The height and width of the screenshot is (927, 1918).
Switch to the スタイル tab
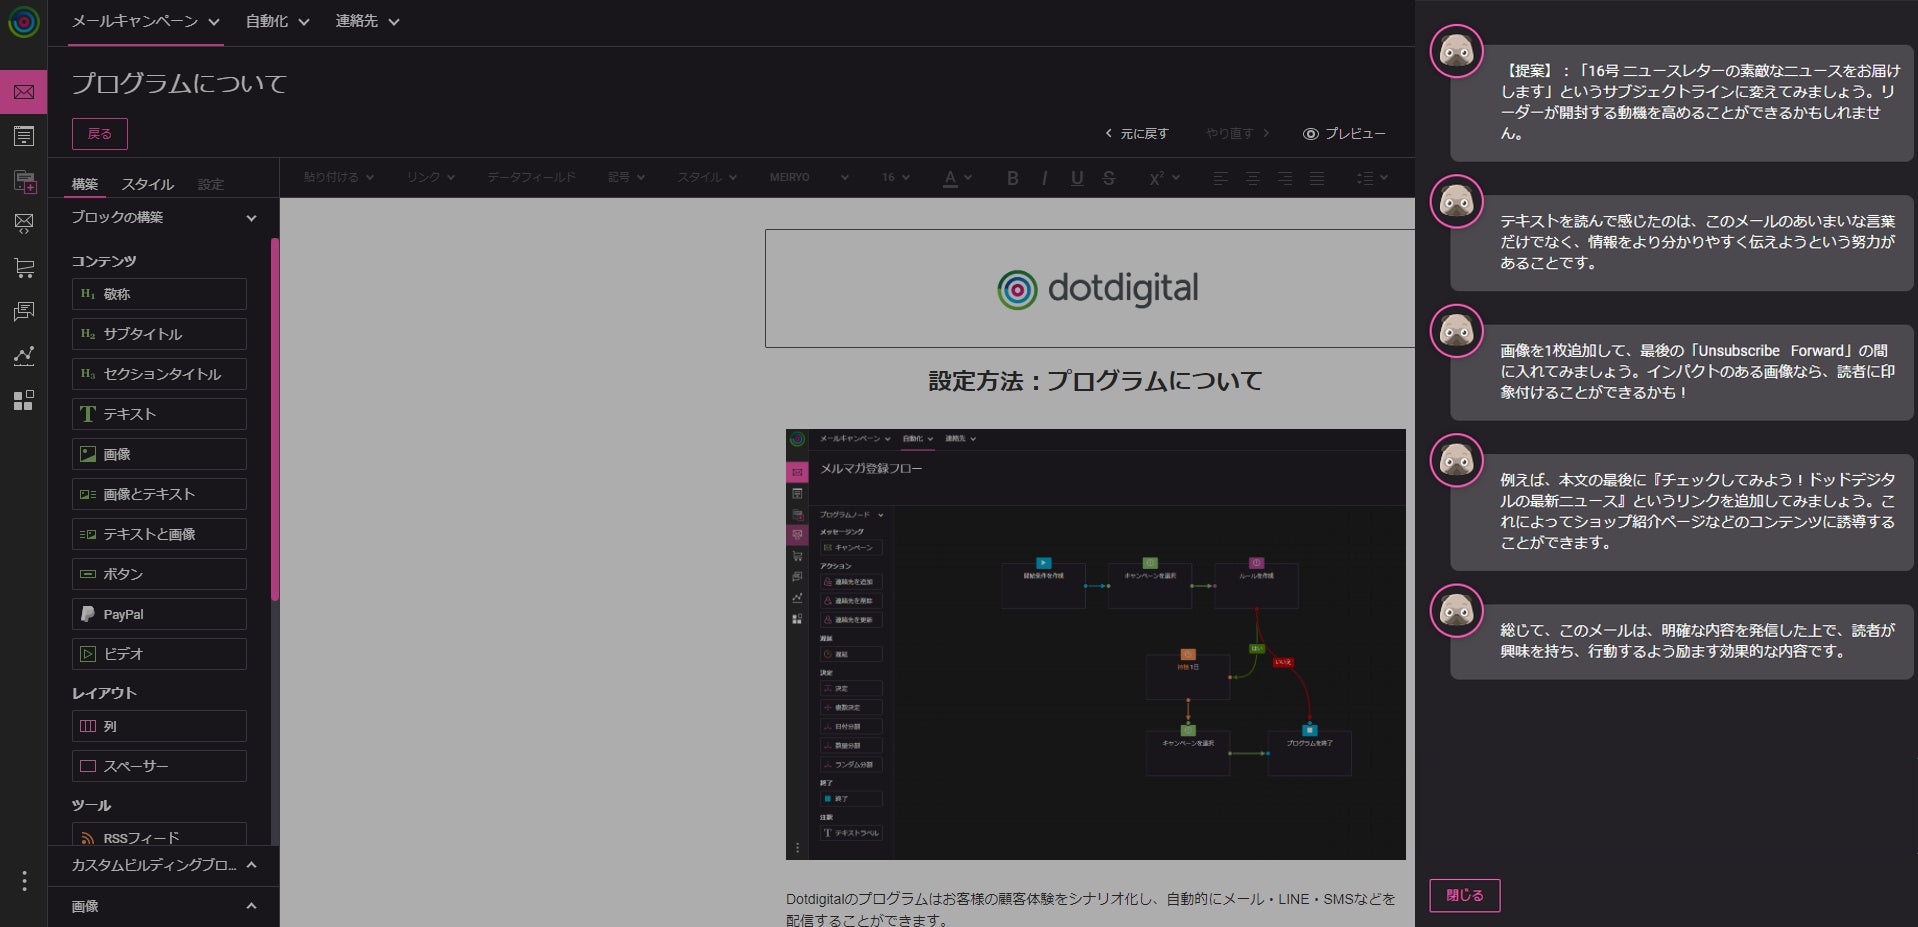coord(147,184)
